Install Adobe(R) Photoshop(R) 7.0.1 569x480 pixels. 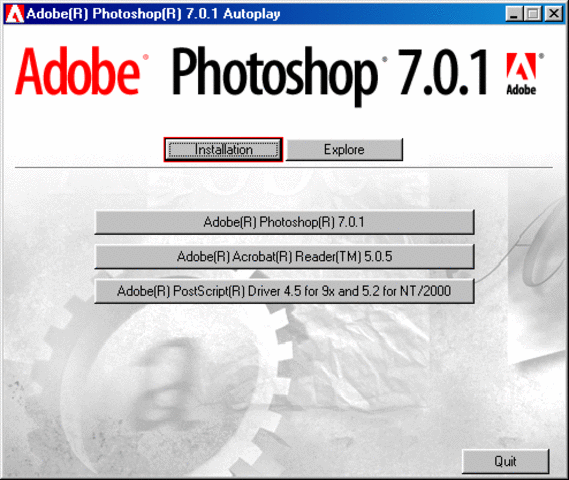pyautogui.click(x=284, y=222)
